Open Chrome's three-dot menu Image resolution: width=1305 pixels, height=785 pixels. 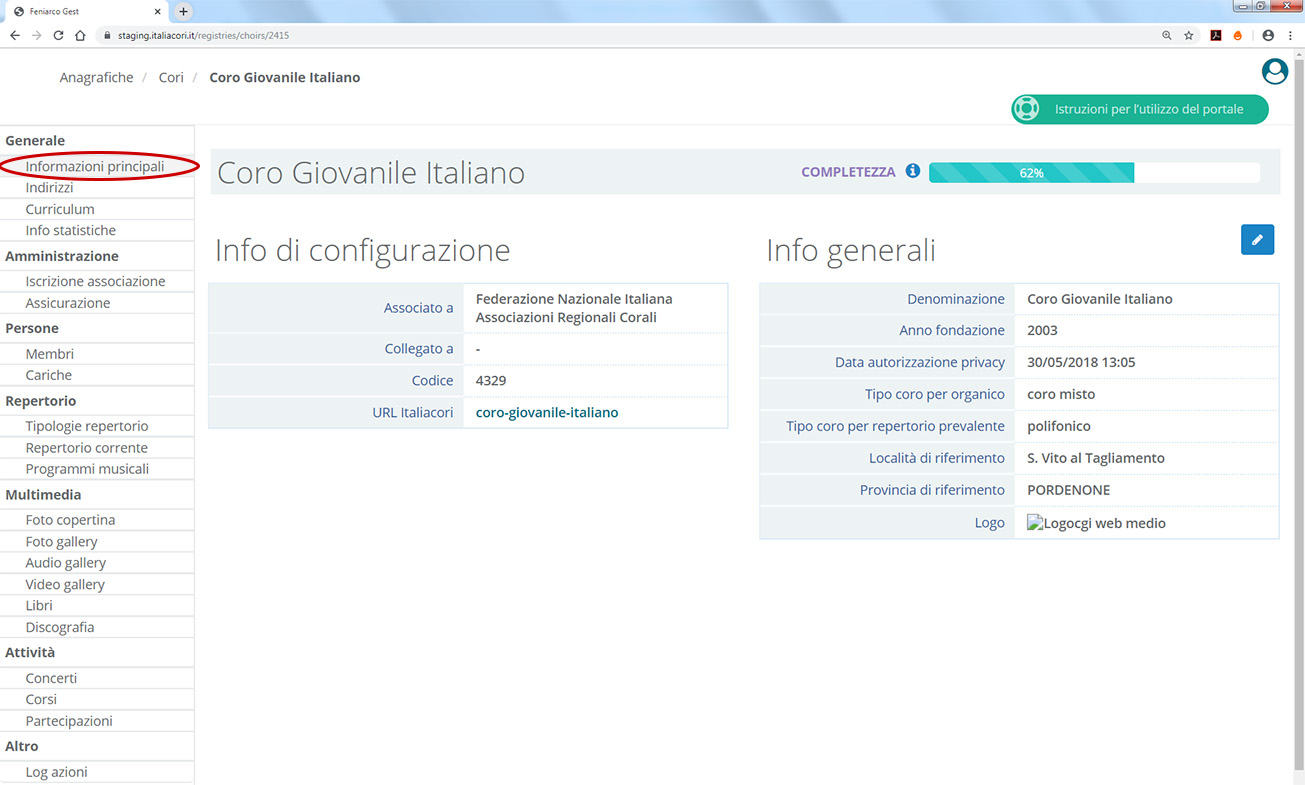[1290, 34]
